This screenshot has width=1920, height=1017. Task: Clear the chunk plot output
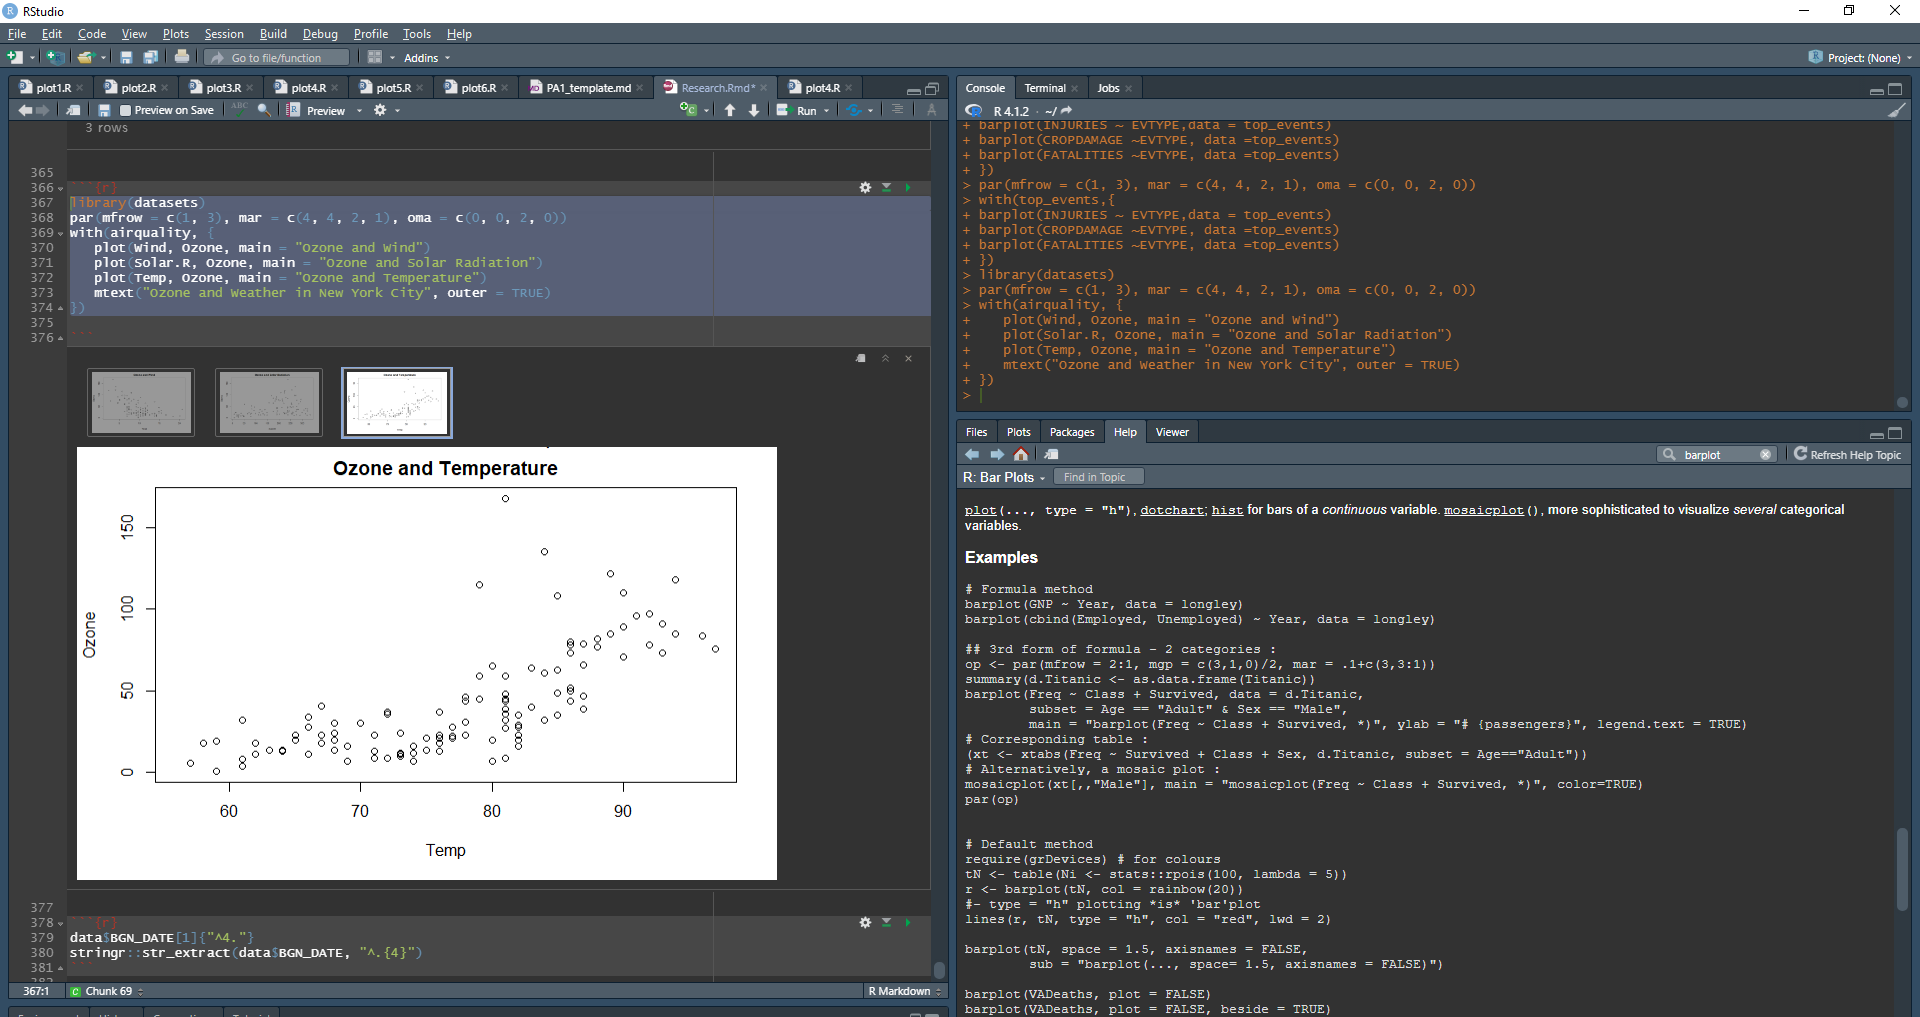(x=908, y=358)
